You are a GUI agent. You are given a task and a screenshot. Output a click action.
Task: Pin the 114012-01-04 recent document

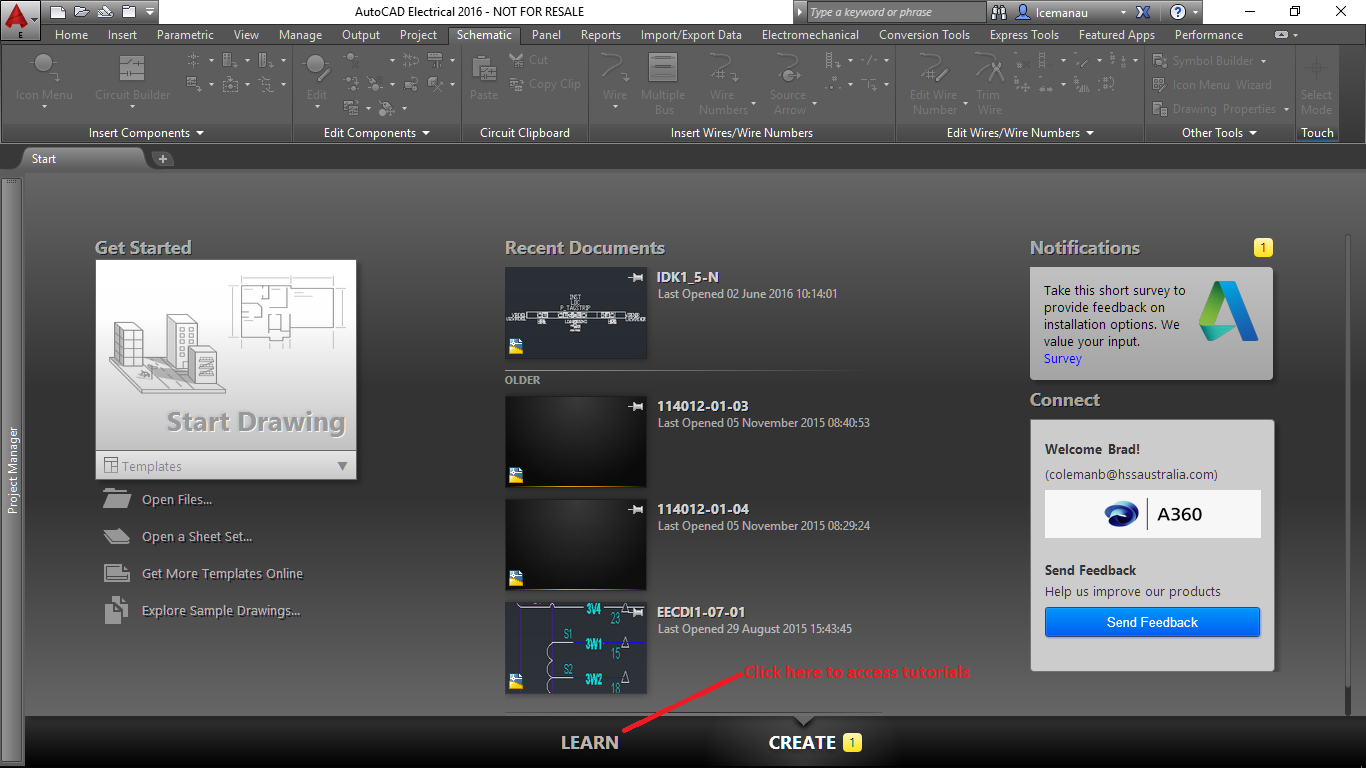pyautogui.click(x=634, y=509)
